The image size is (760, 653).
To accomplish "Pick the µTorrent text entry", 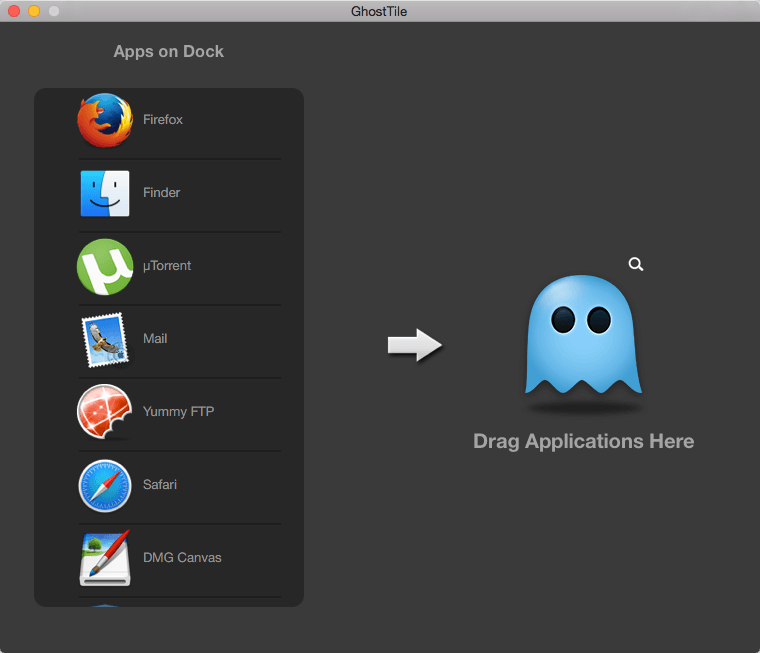I will [x=167, y=266].
